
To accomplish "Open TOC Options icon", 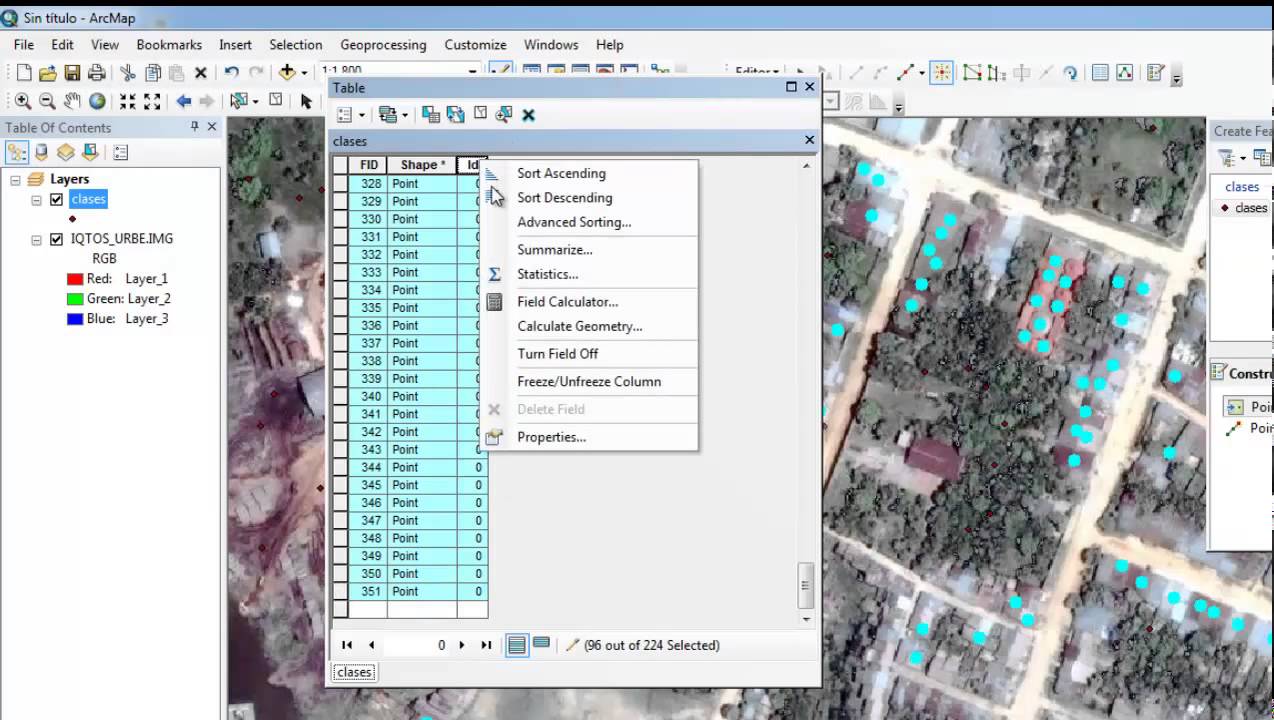I will click(x=121, y=152).
